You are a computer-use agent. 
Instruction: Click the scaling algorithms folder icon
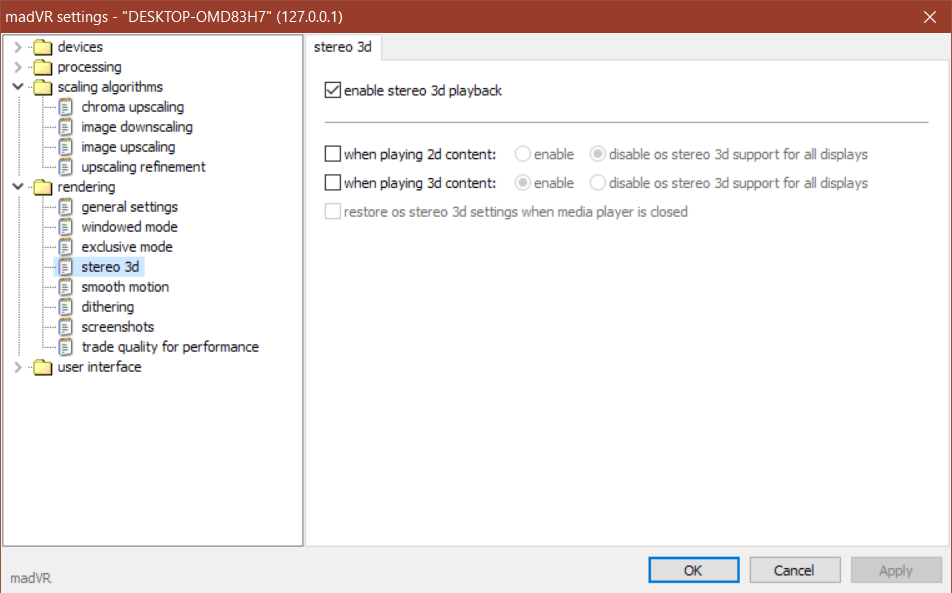42,87
